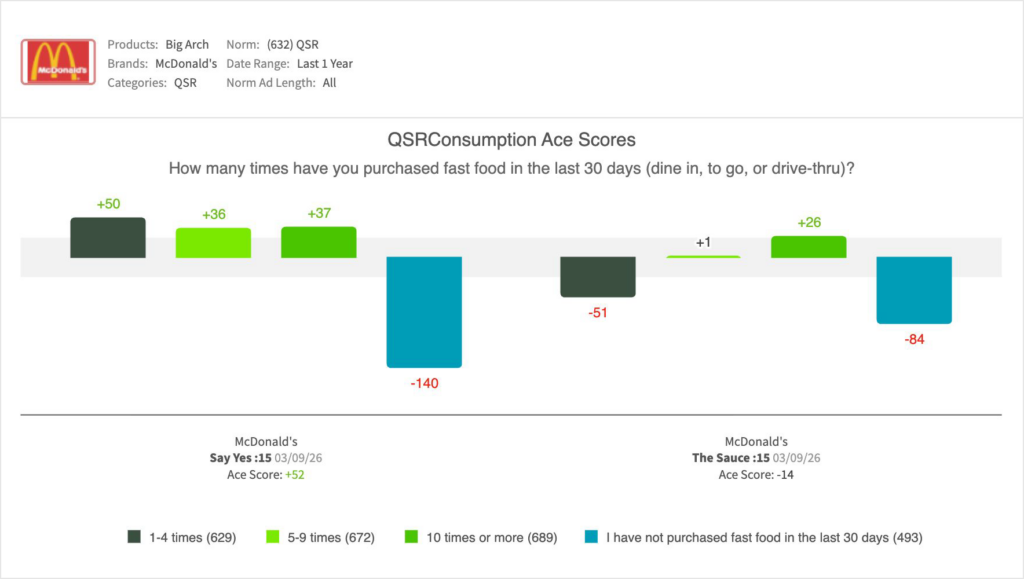Click the +37 green bar for Say Yes
Screen dimensions: 1024x579
(318, 243)
